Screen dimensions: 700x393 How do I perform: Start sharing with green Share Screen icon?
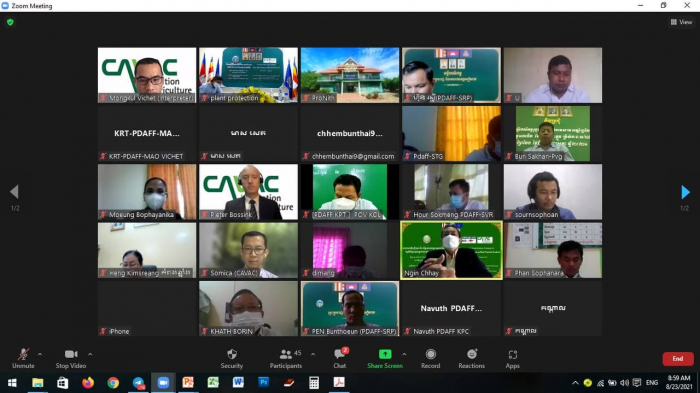[385, 359]
